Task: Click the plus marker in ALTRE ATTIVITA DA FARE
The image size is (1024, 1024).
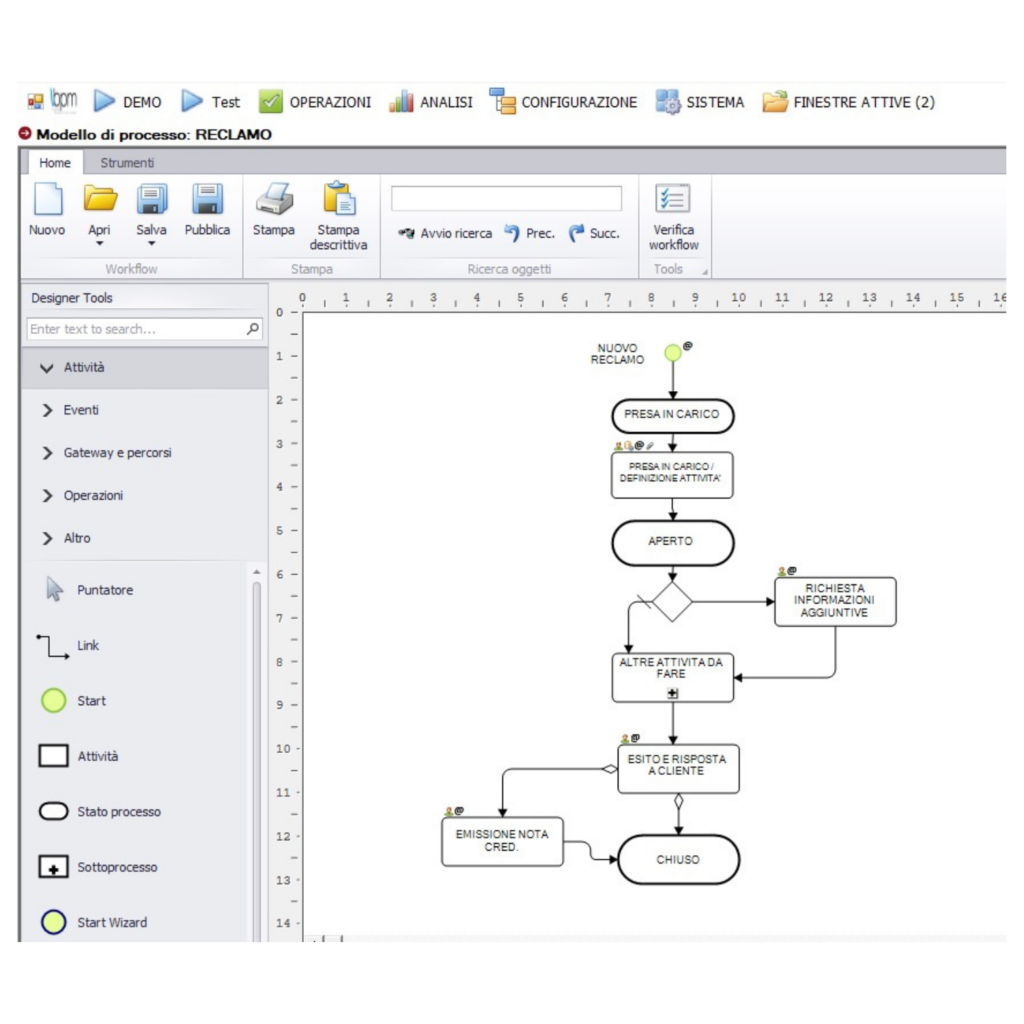Action: point(673,693)
